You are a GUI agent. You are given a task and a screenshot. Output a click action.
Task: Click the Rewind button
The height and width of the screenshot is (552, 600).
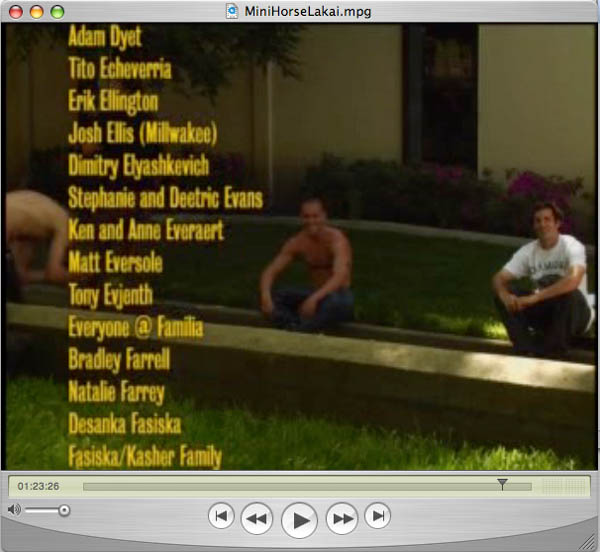(257, 518)
